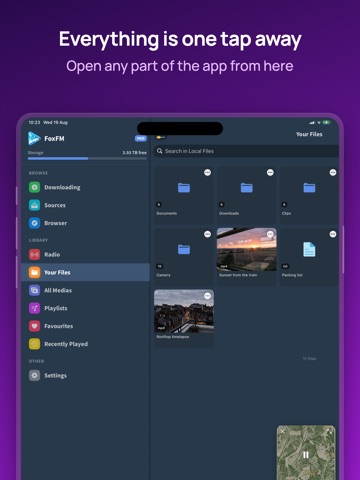Open more options for Sunset video

(x=270, y=234)
